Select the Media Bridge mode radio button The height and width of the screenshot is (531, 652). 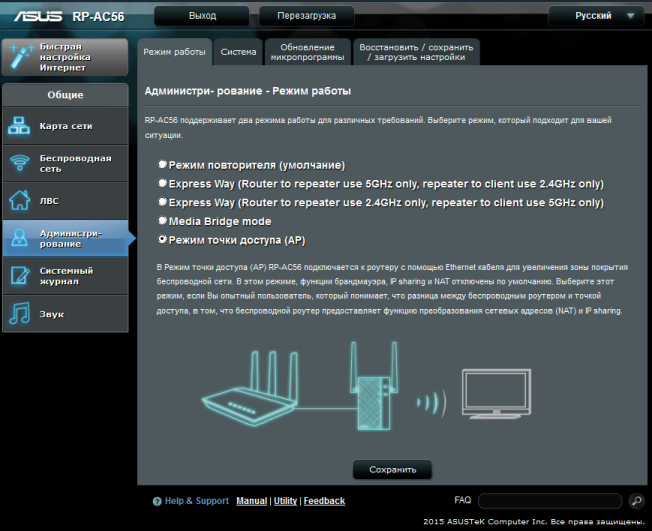(x=162, y=220)
